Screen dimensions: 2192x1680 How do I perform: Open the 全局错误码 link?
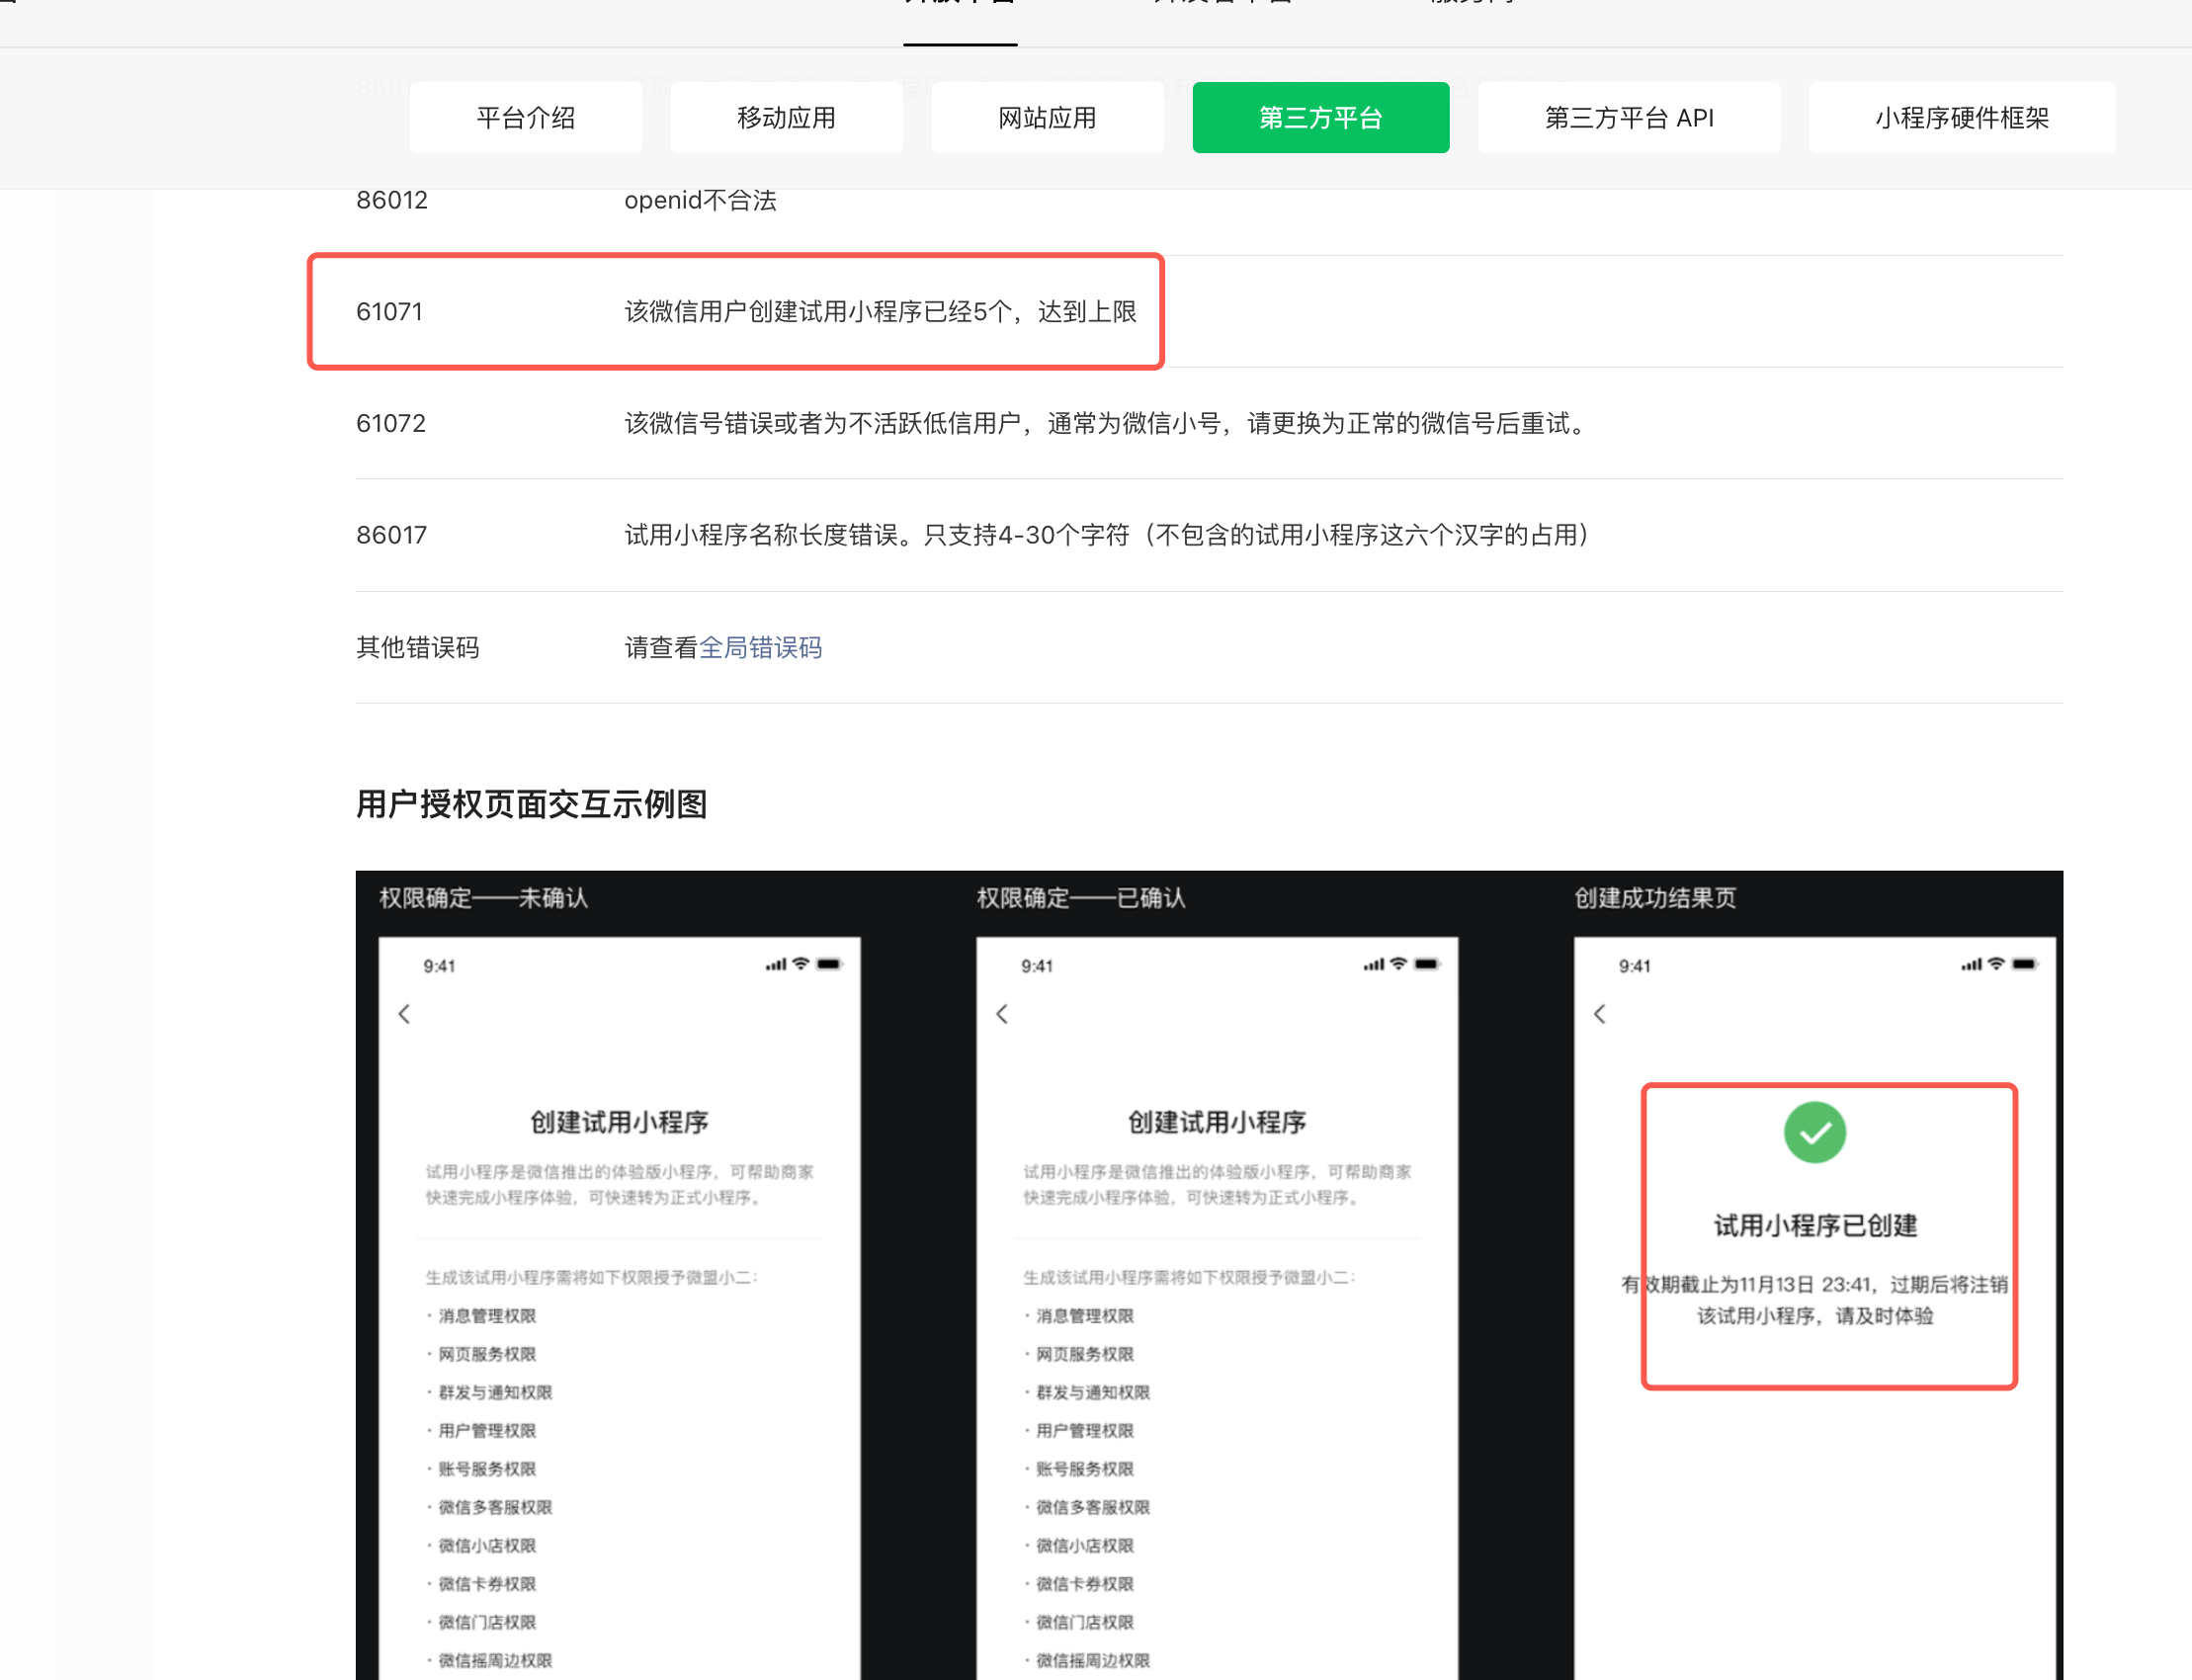point(760,648)
